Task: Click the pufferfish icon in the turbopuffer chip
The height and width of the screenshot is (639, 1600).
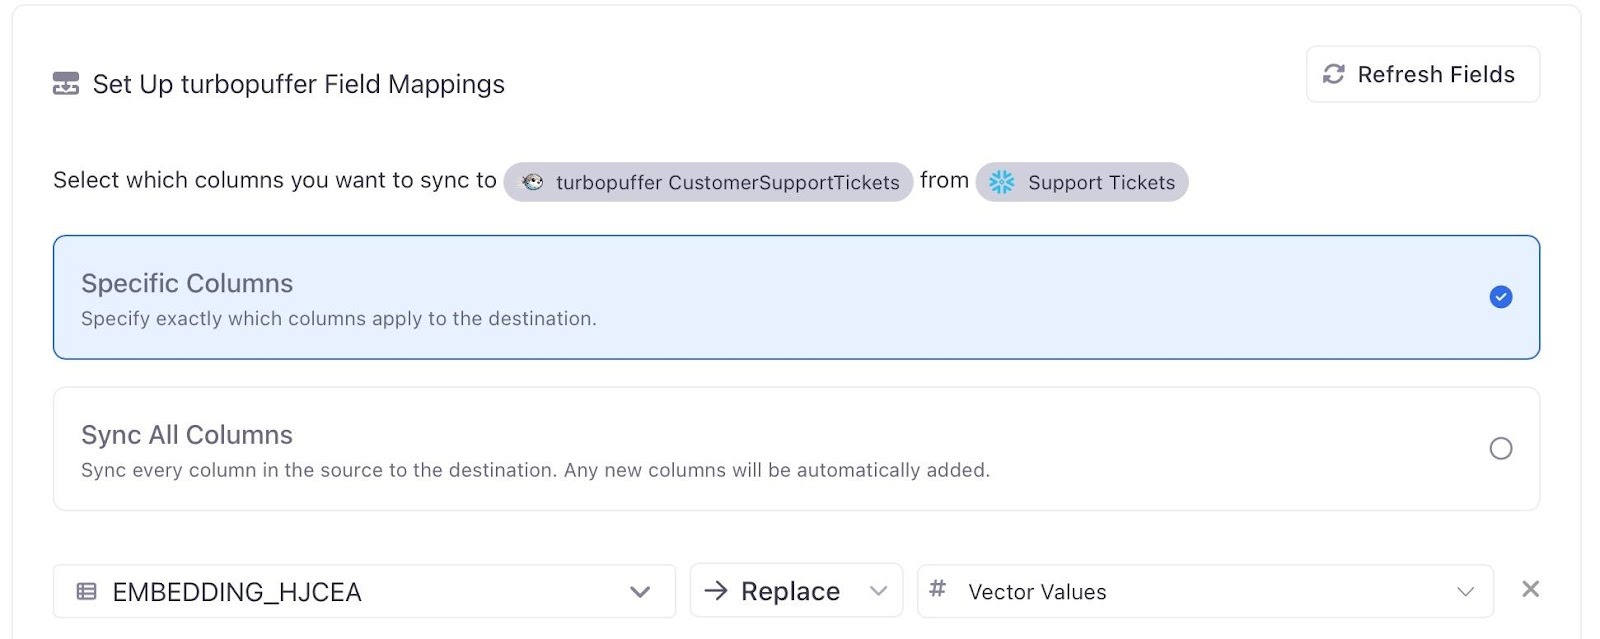Action: (x=533, y=182)
